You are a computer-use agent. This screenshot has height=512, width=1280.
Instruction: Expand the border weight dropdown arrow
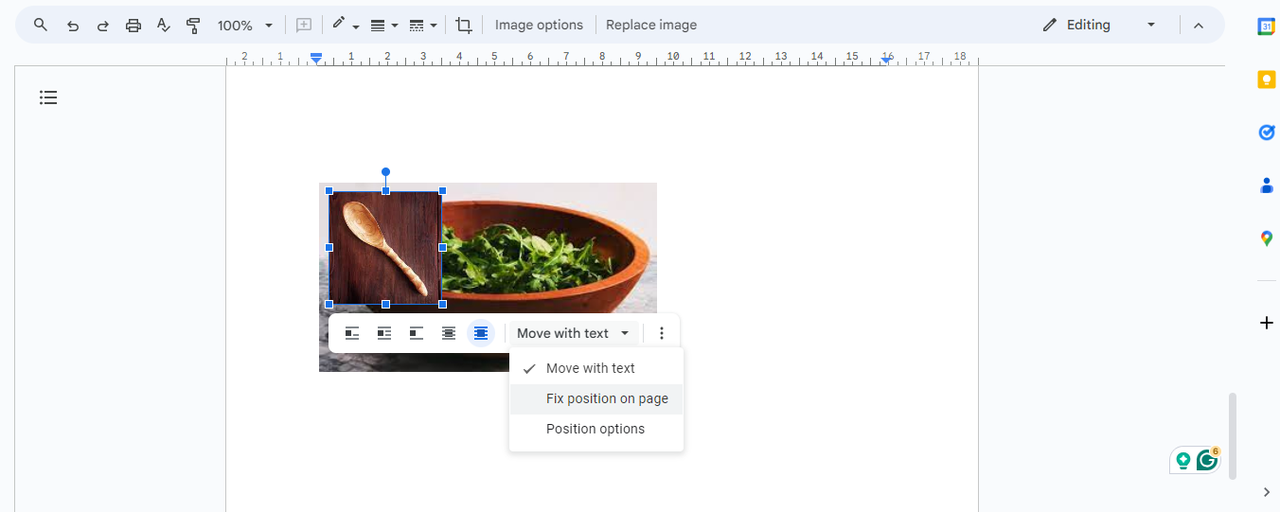(395, 26)
